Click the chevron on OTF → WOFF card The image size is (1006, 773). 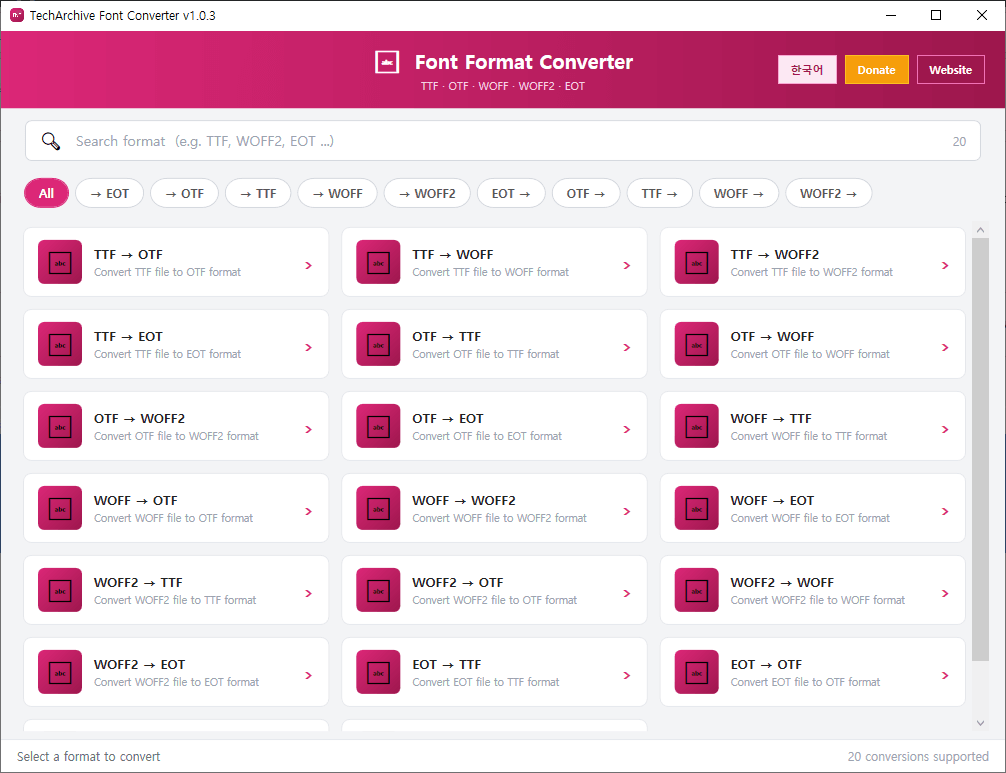pyautogui.click(x=944, y=347)
